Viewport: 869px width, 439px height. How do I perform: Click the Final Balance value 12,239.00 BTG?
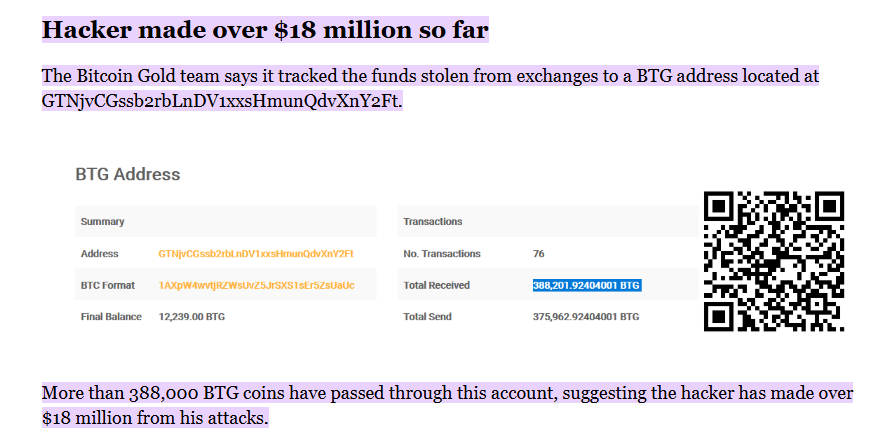click(x=192, y=317)
